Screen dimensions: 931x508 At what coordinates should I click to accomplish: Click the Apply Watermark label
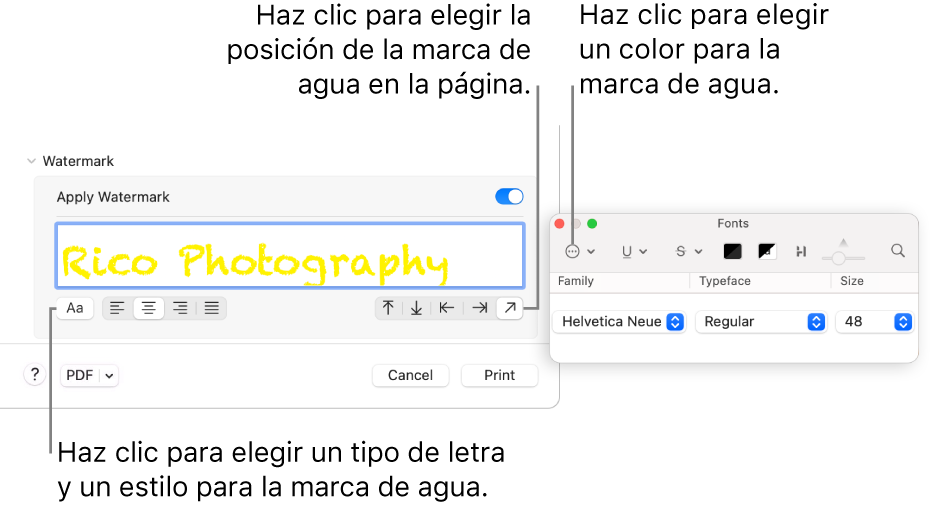113,197
